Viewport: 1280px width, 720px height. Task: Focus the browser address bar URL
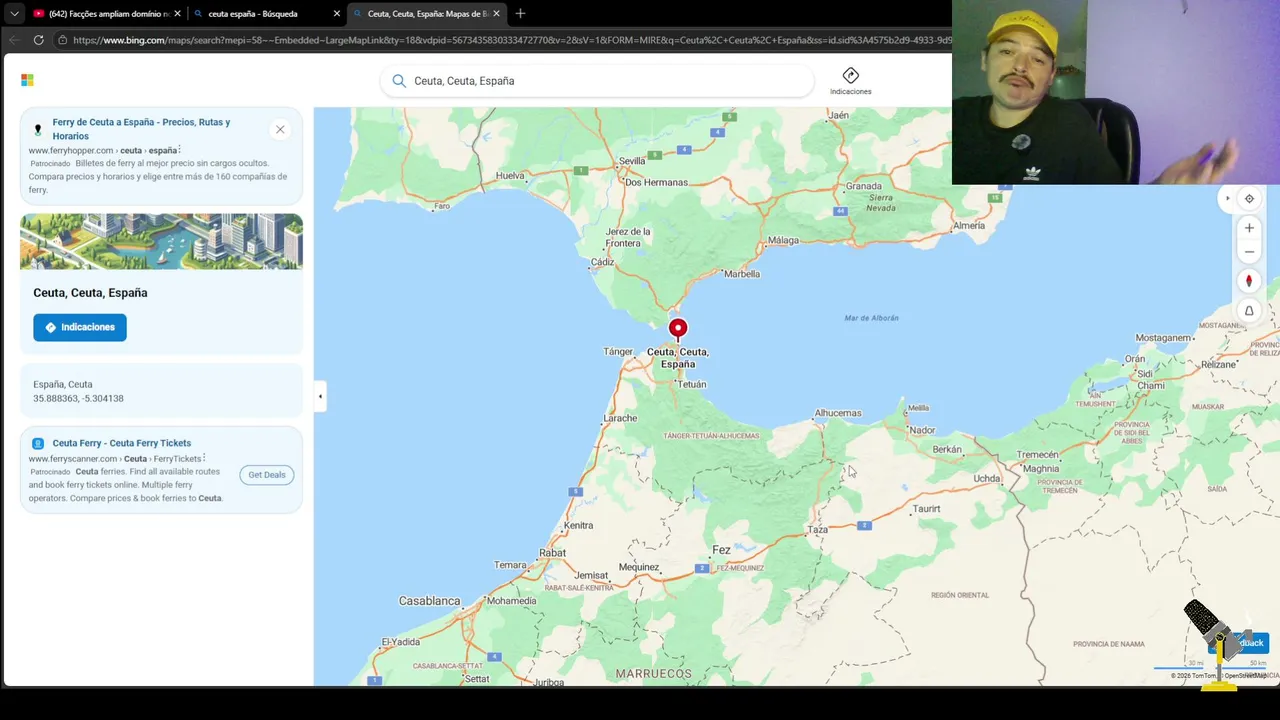point(512,40)
